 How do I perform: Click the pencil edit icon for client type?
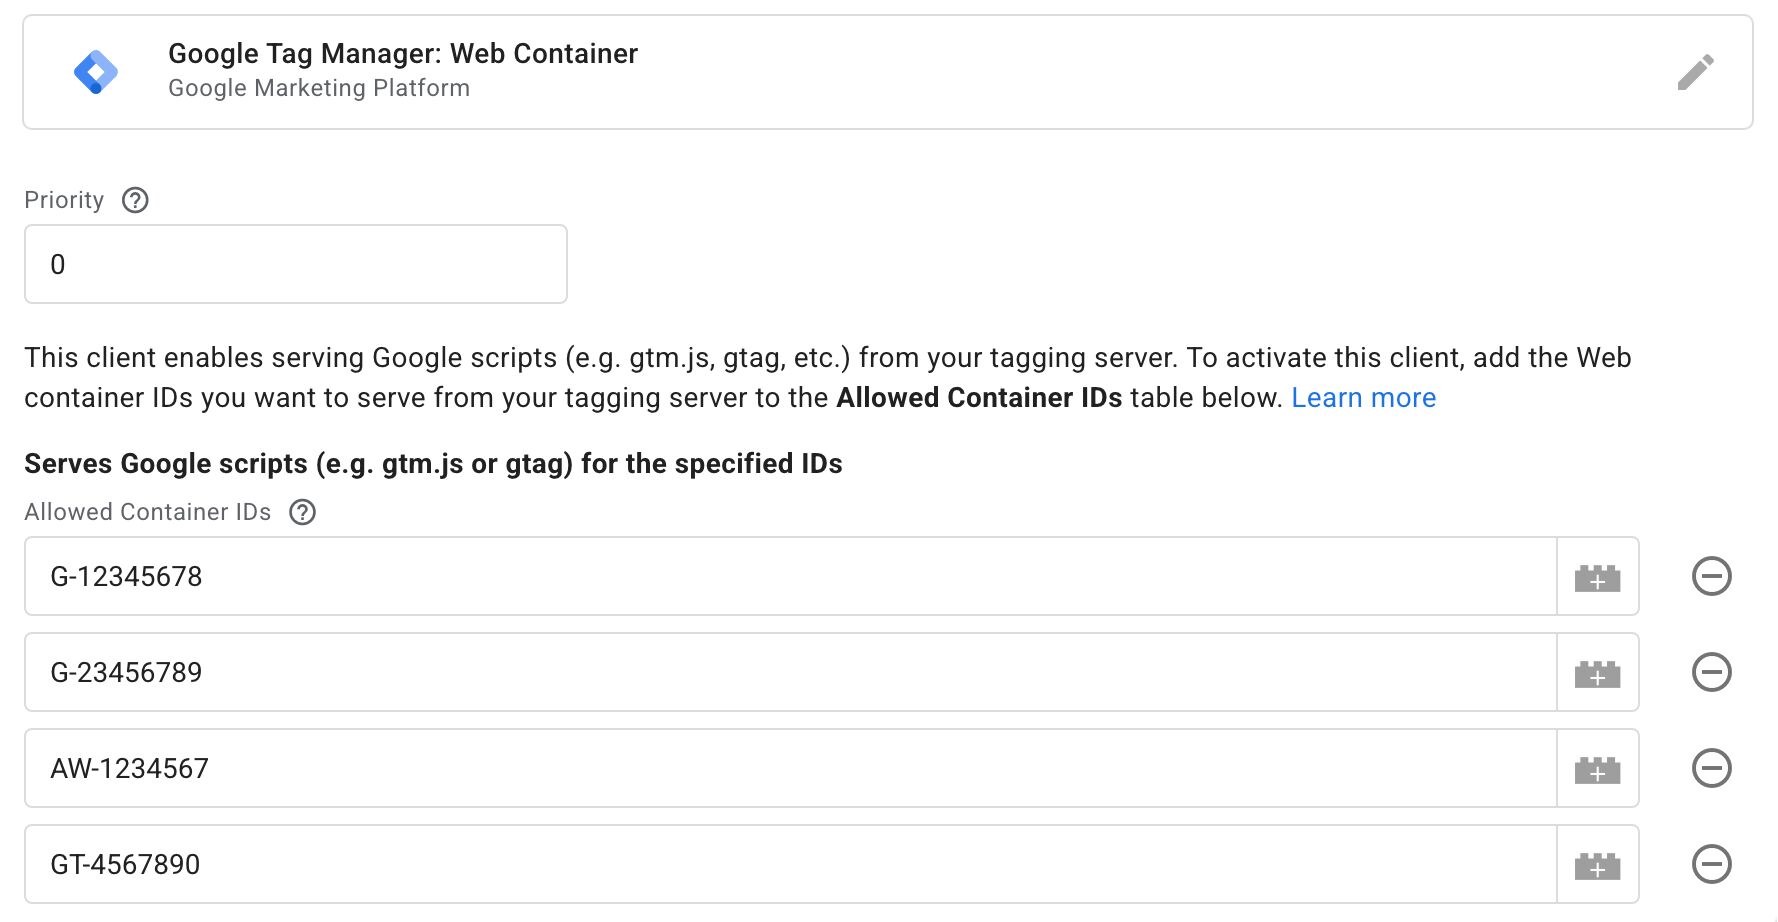pyautogui.click(x=1695, y=72)
